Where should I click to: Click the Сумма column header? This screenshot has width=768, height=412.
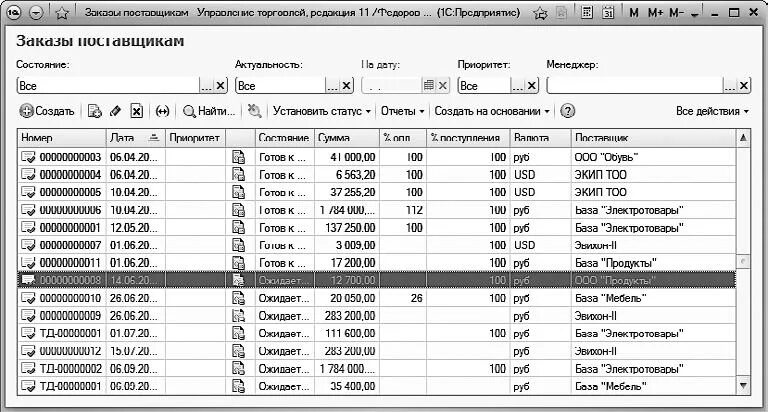click(347, 138)
